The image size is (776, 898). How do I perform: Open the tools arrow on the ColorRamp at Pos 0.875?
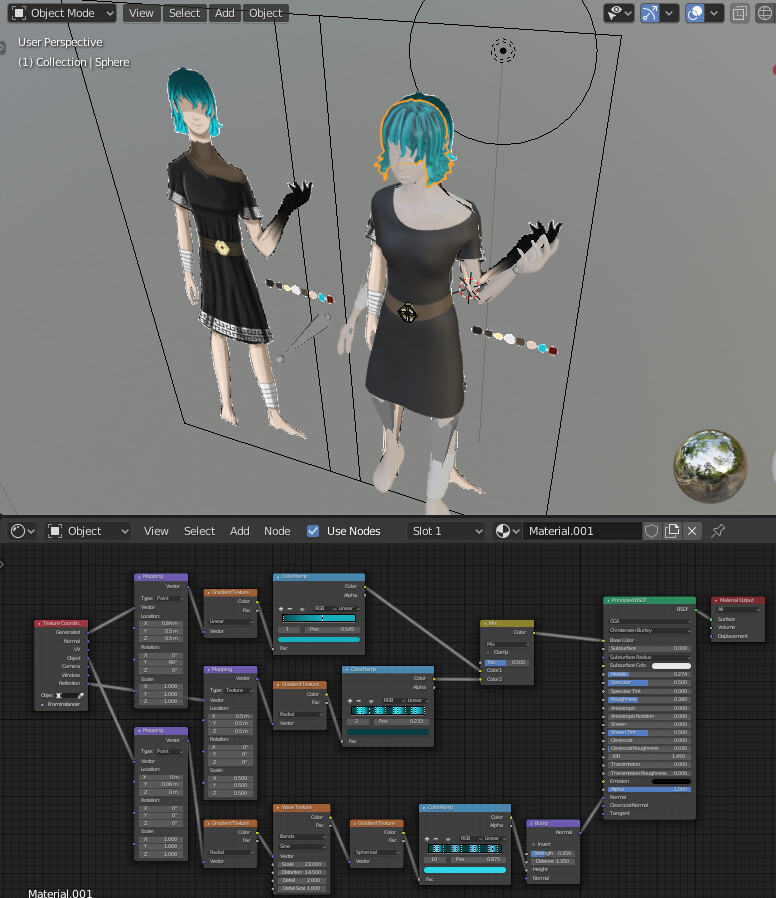[x=447, y=839]
